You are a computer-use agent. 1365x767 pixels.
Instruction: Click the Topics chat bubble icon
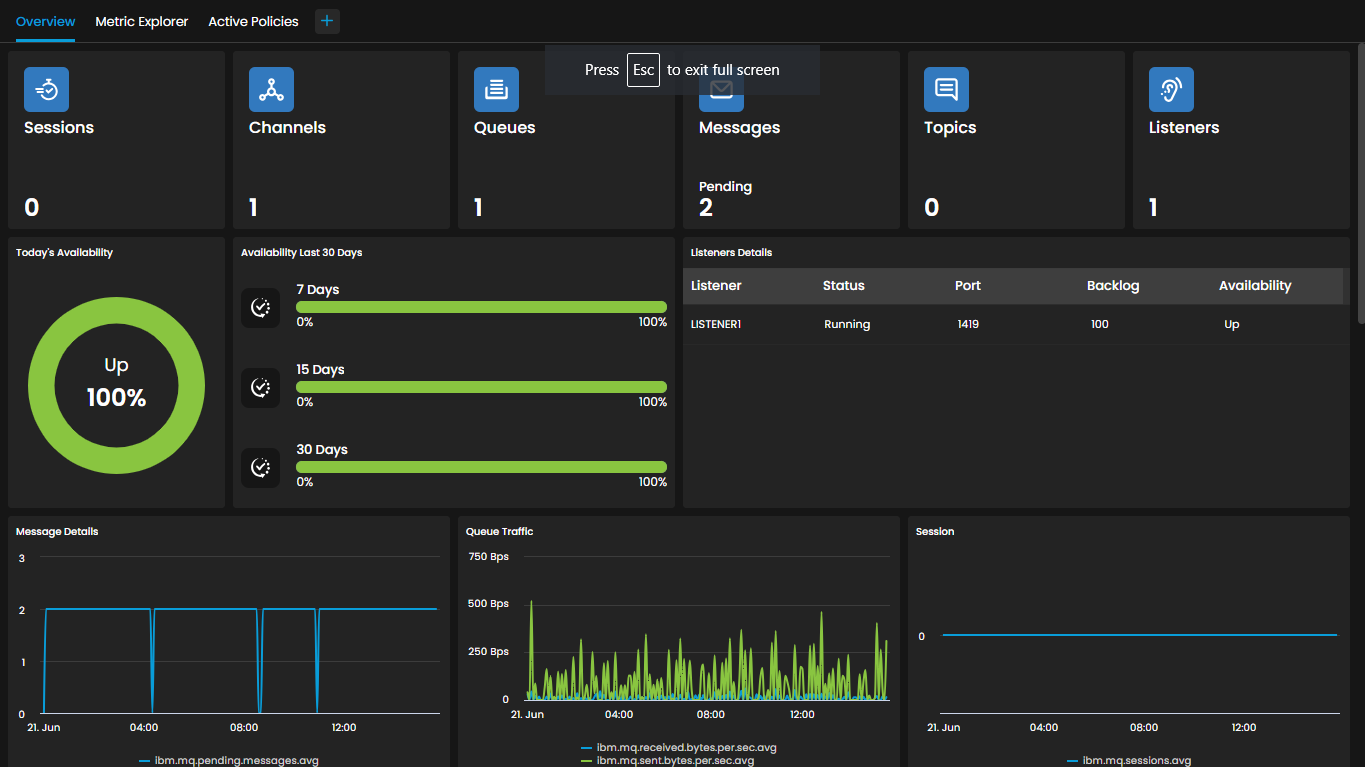[x=946, y=89]
